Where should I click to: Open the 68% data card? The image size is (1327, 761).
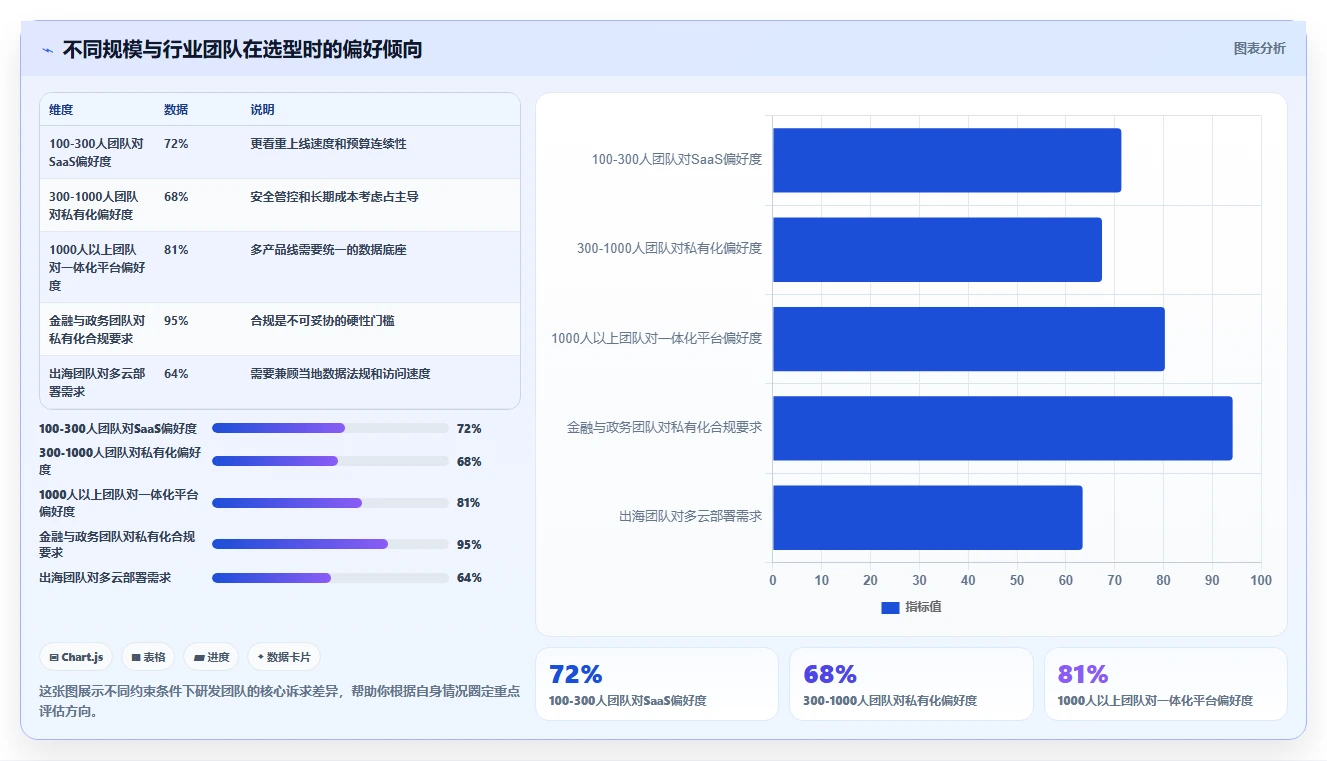911,684
